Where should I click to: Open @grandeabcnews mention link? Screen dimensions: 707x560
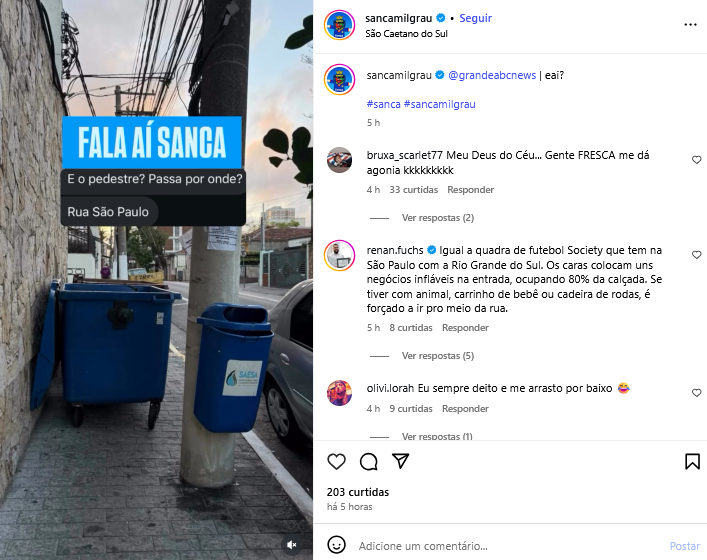pyautogui.click(x=492, y=75)
